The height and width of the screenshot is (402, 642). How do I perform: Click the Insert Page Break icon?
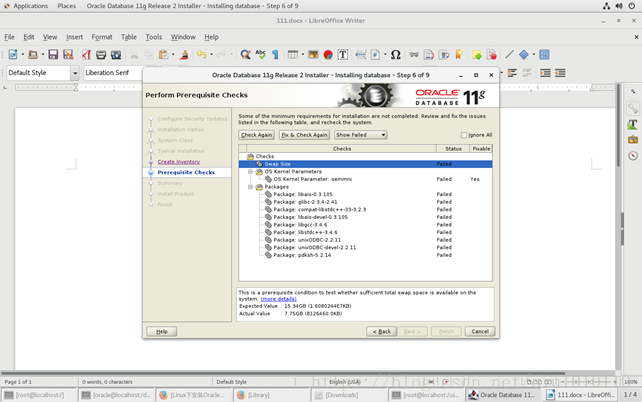(x=361, y=54)
